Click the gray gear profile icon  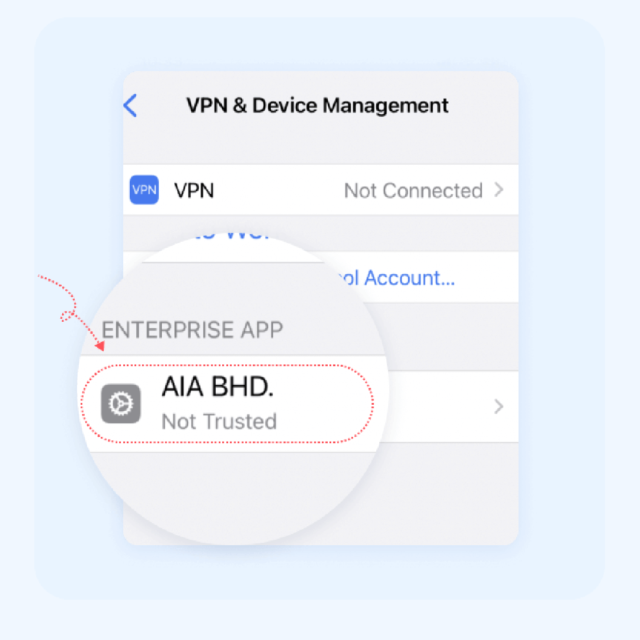click(x=121, y=404)
